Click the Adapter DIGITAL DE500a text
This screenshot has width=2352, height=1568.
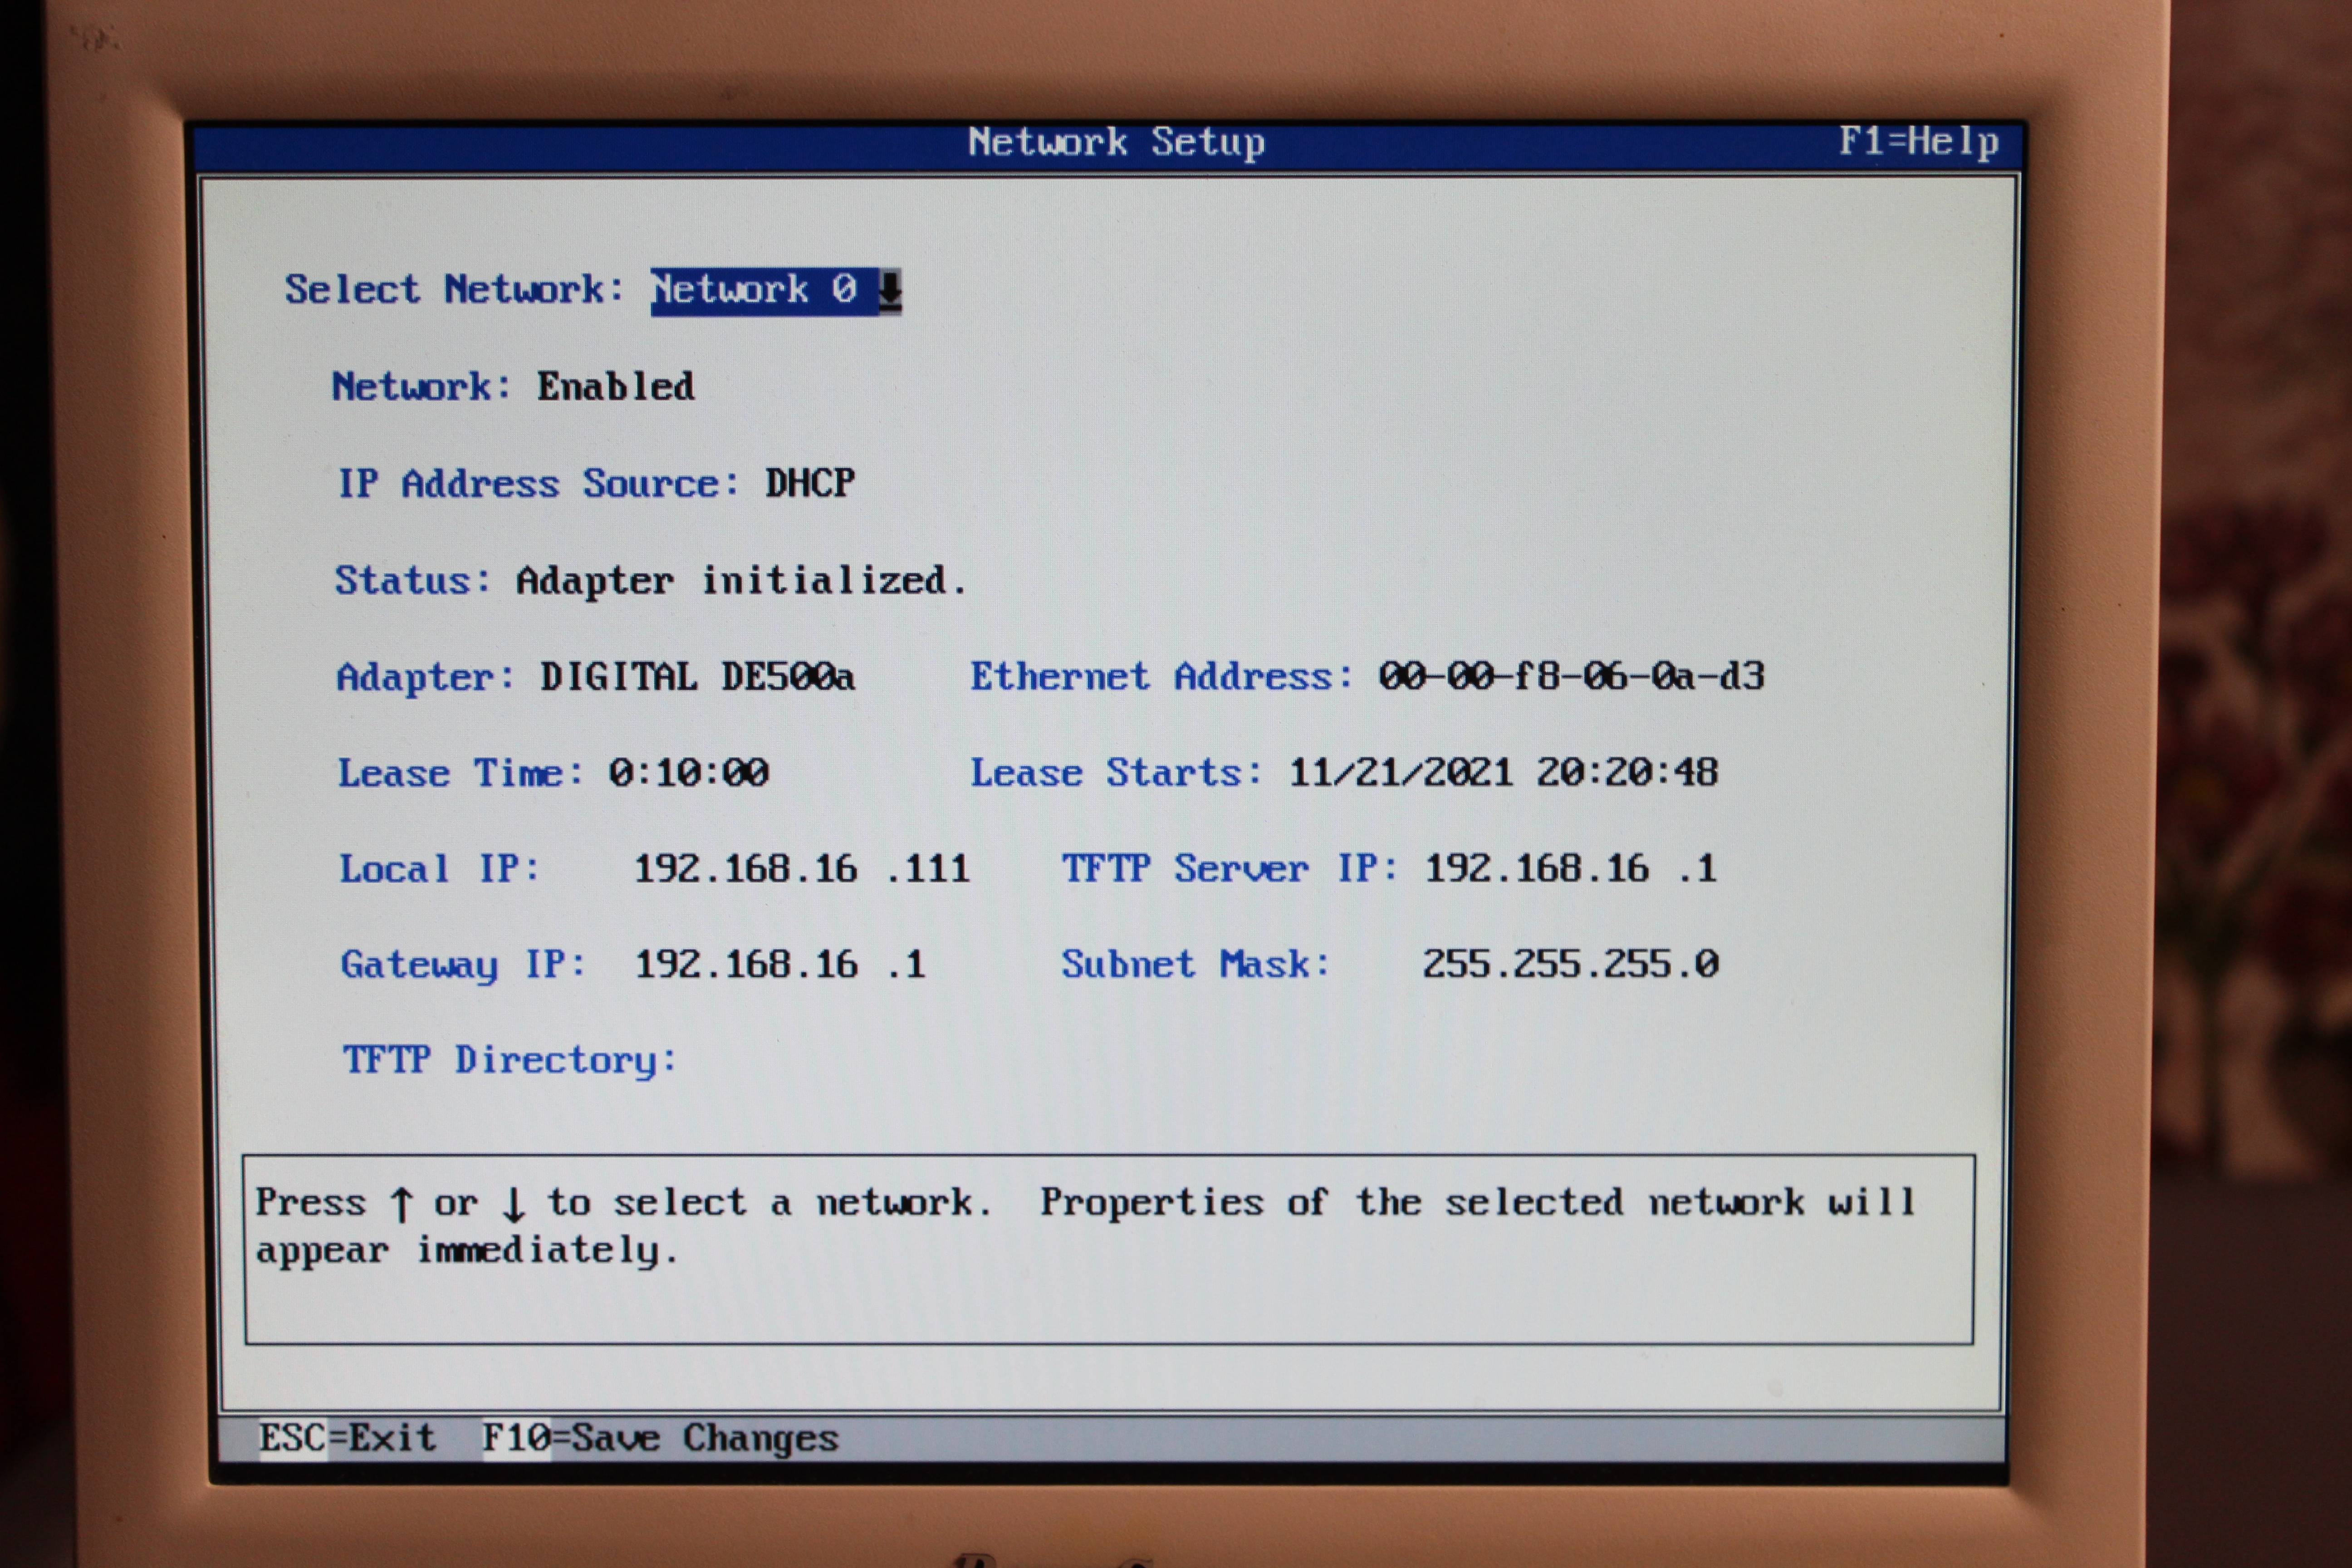697,677
